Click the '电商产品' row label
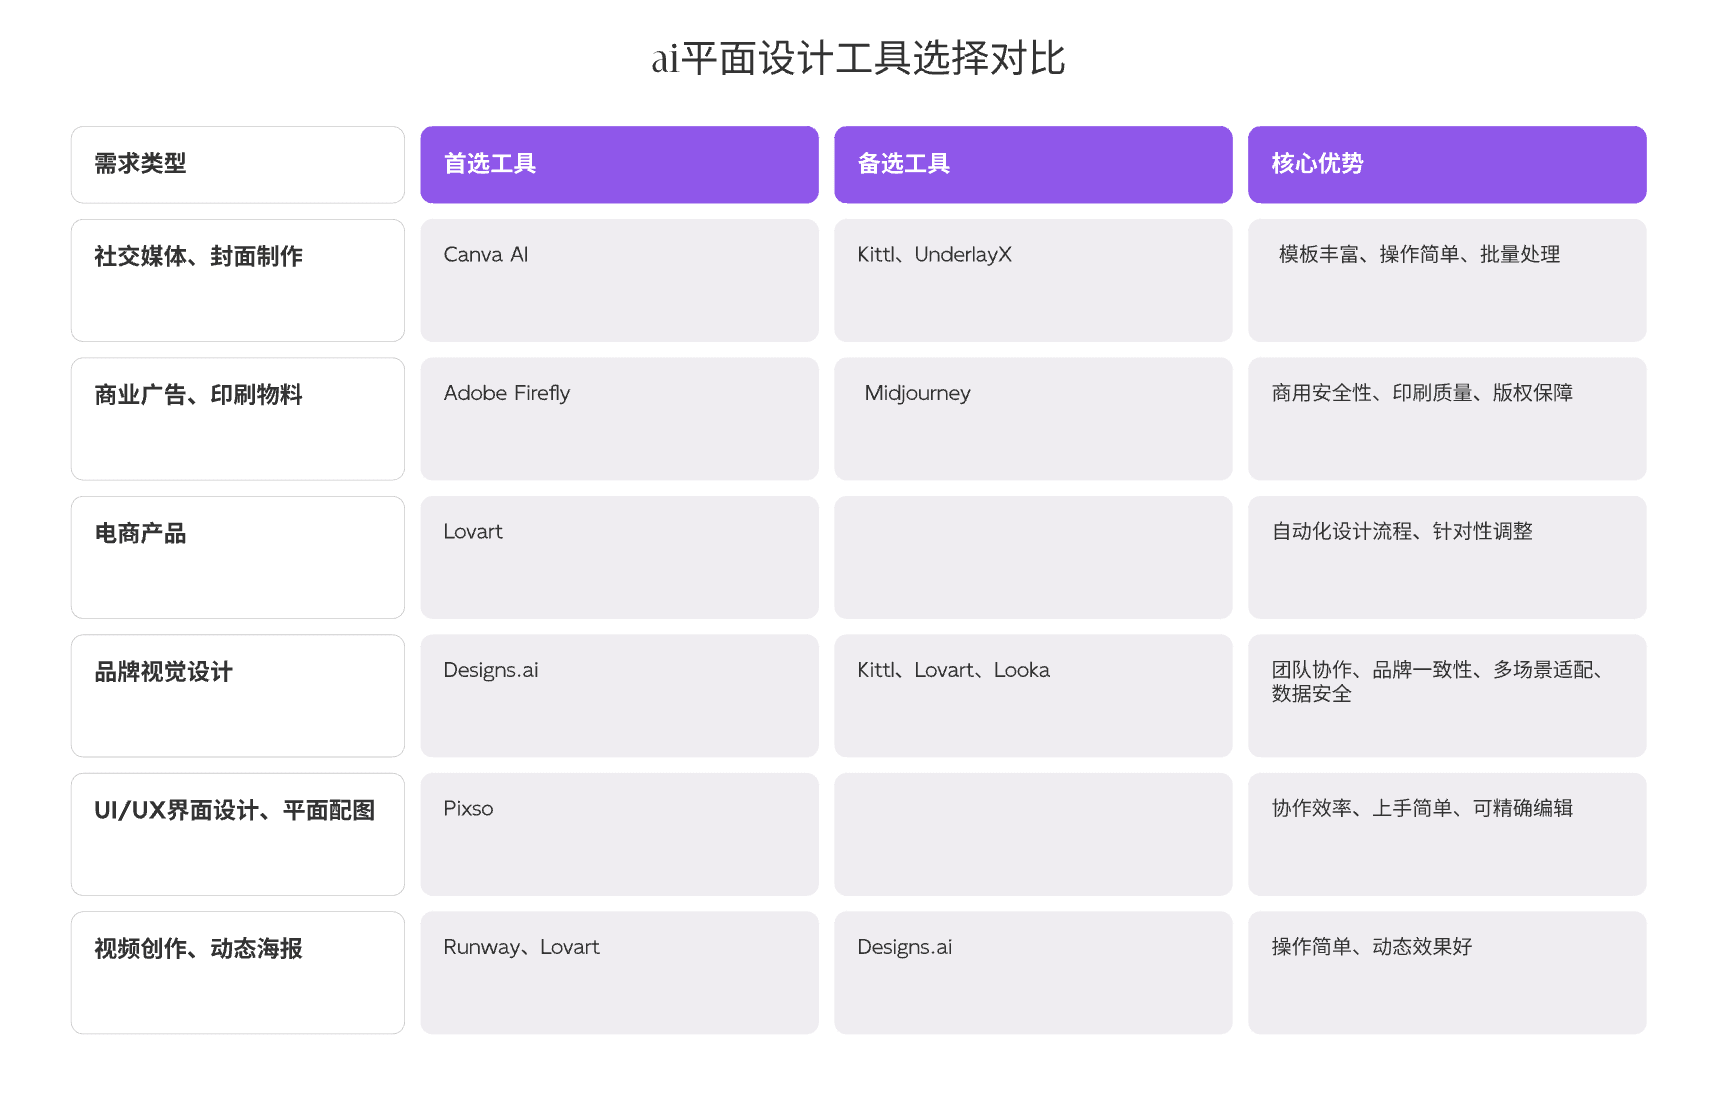1736x1112 pixels. (238, 557)
